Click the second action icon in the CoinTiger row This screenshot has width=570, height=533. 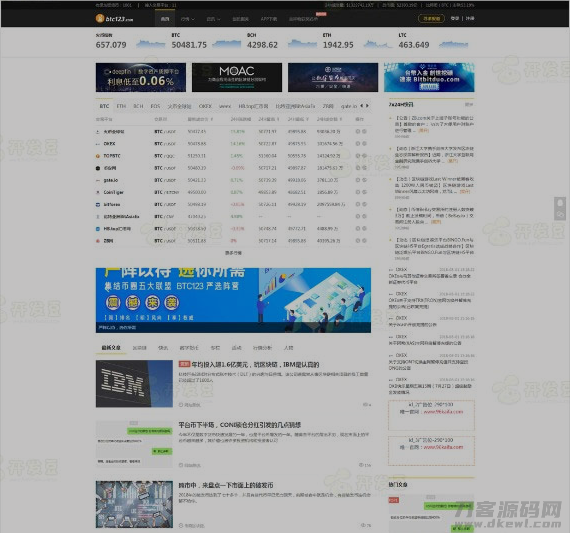click(364, 192)
